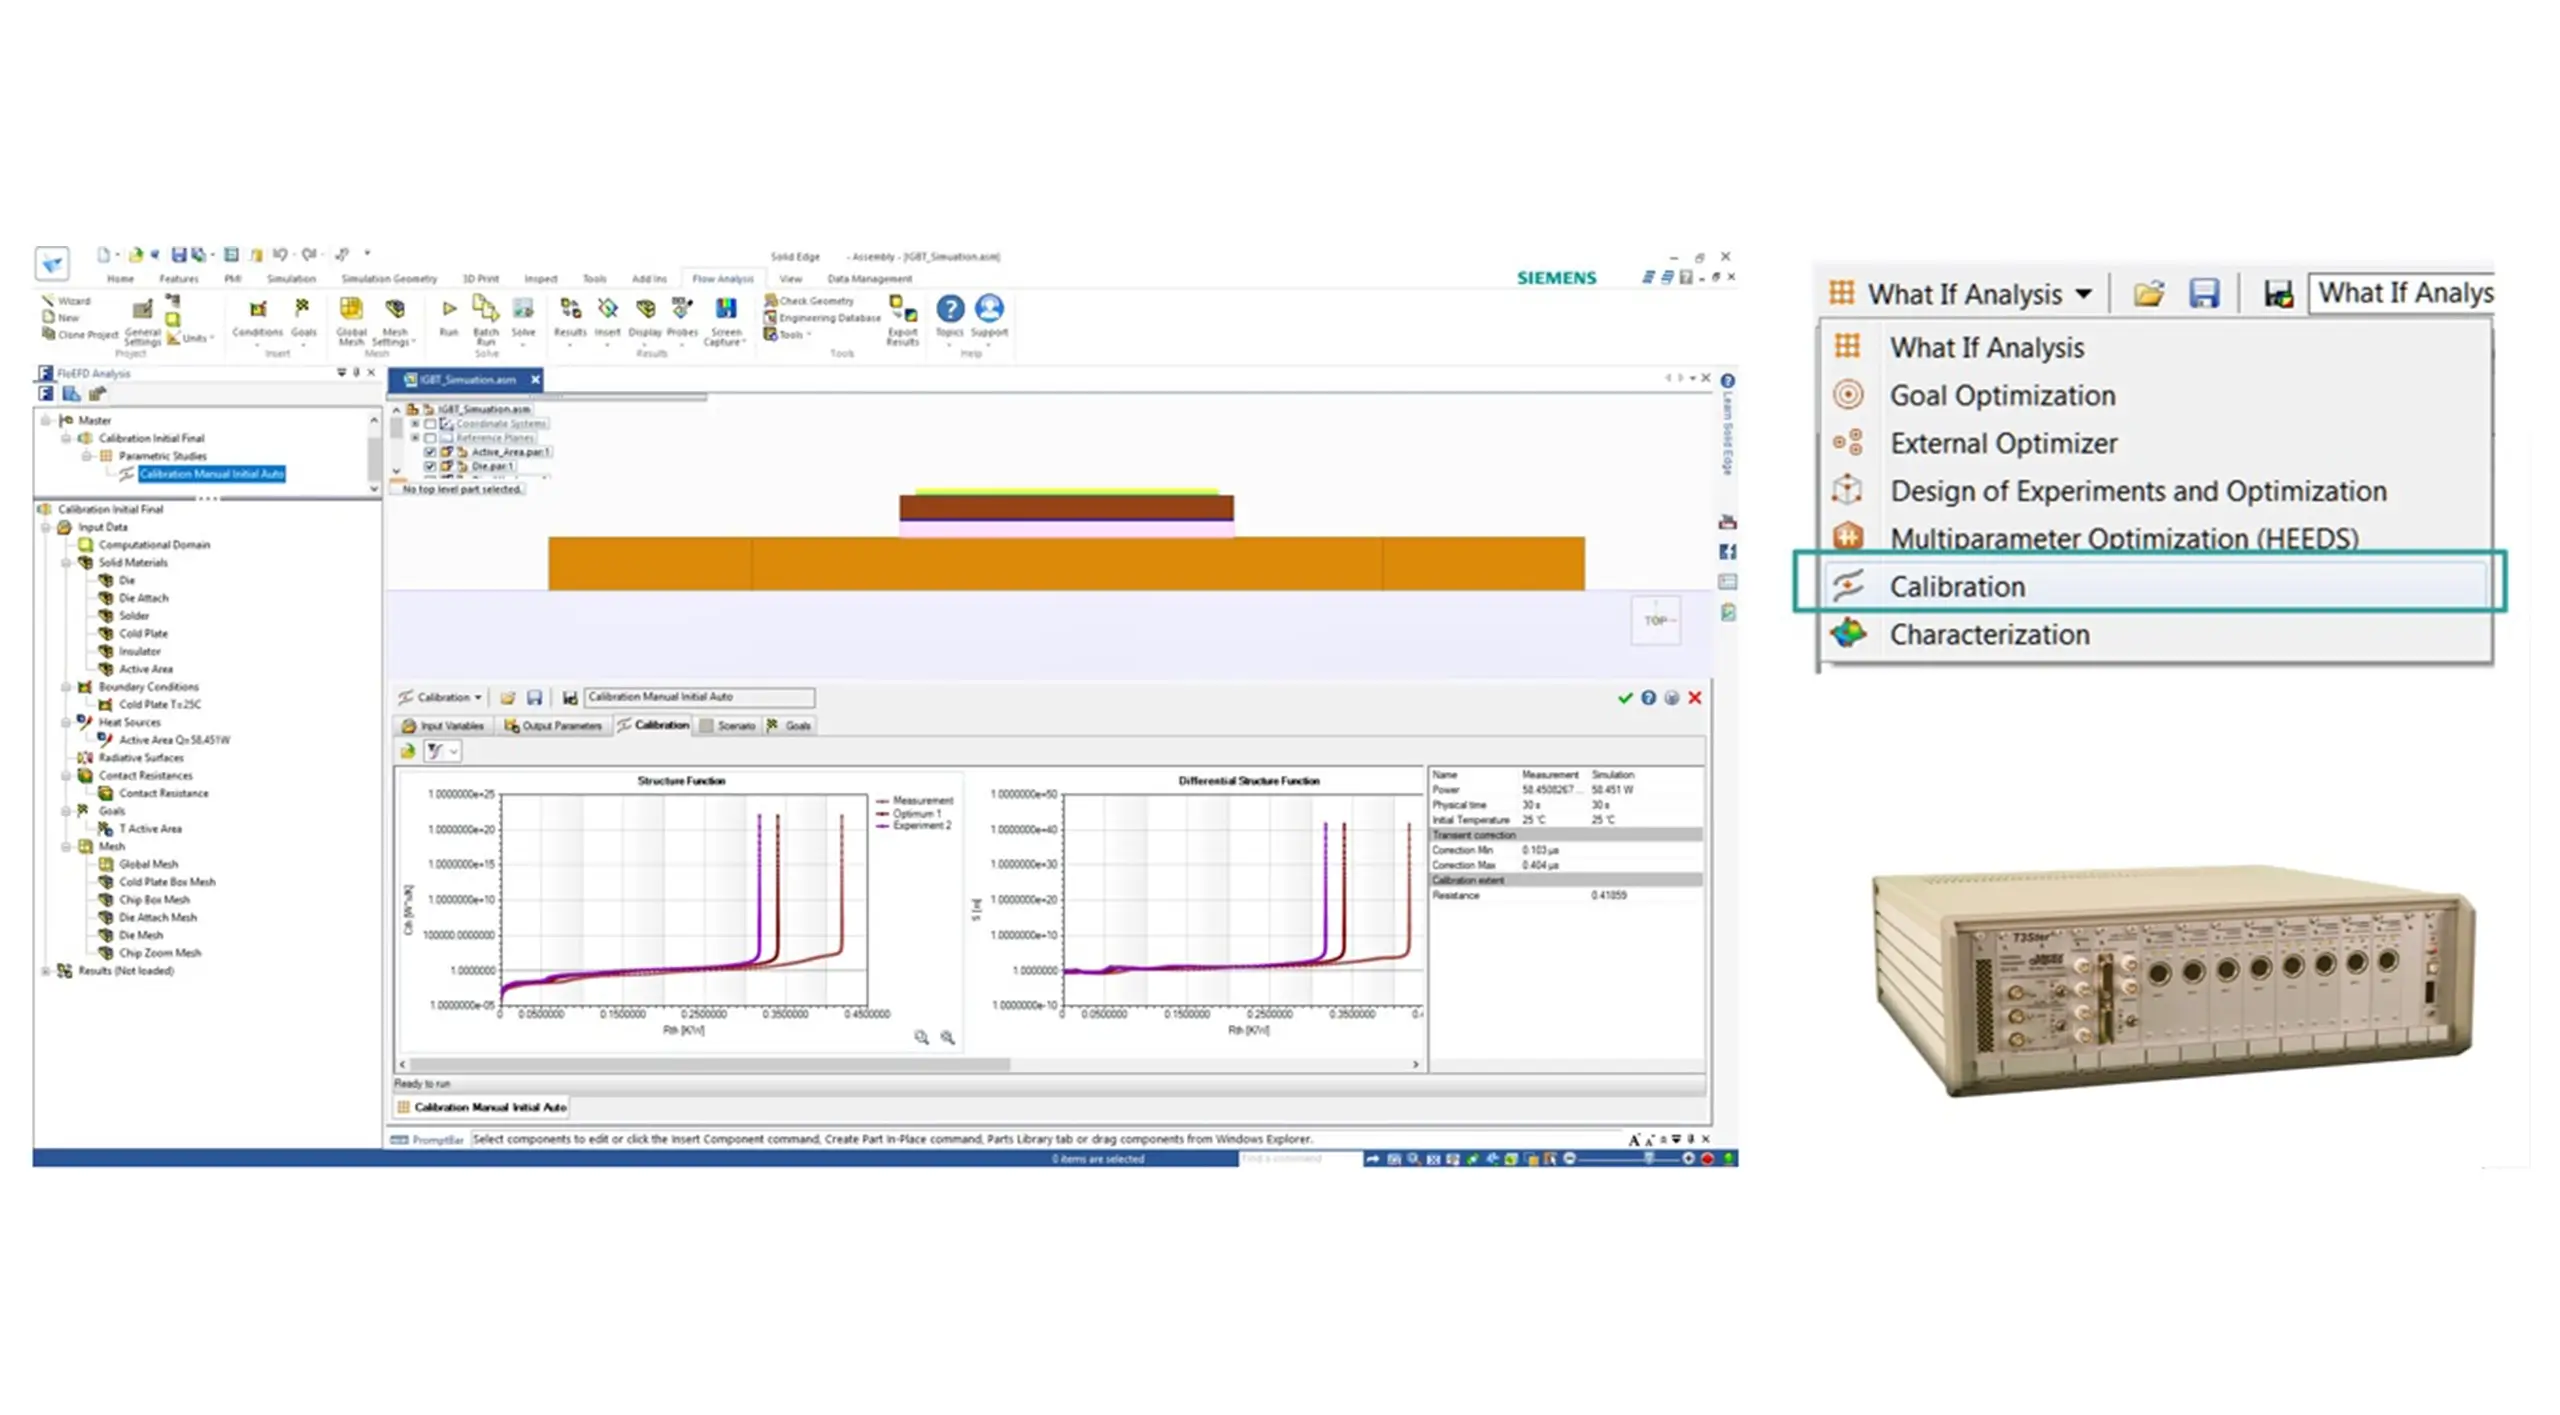
Task: Click the Solve ribbon icon
Action: click(x=523, y=316)
